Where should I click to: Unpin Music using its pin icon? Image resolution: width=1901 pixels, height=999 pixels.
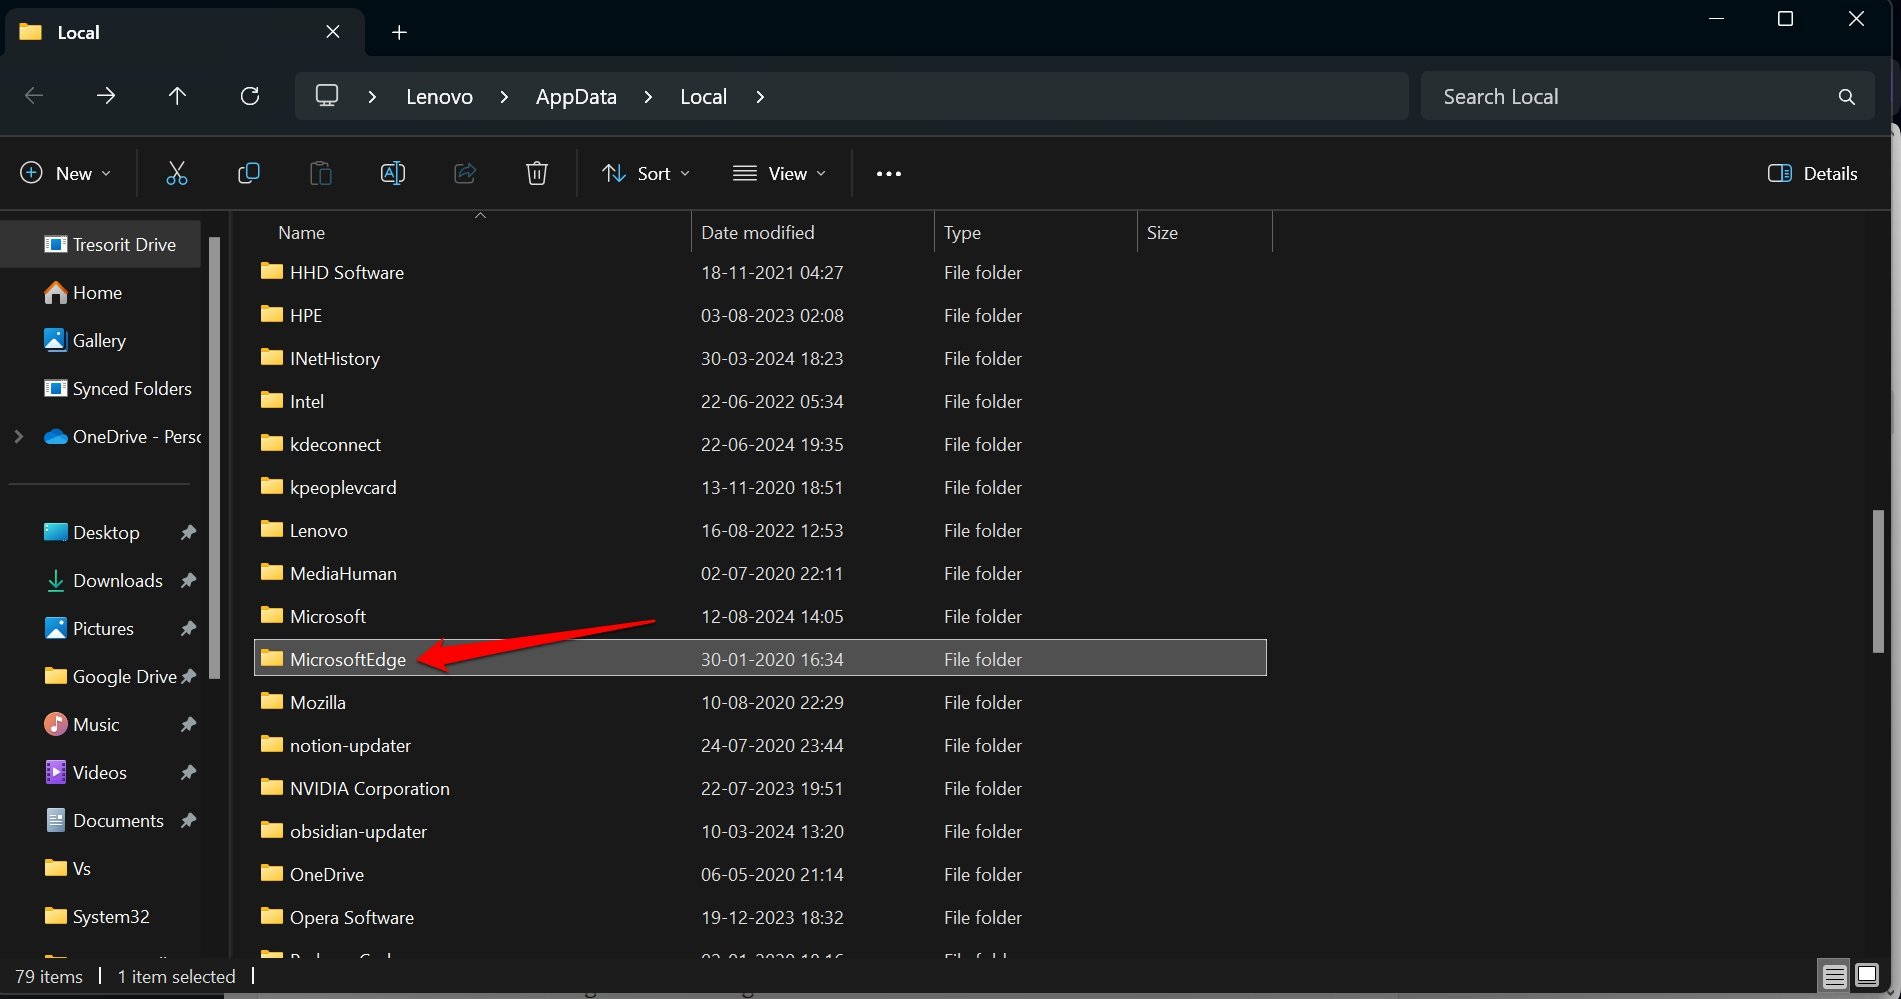click(x=188, y=724)
